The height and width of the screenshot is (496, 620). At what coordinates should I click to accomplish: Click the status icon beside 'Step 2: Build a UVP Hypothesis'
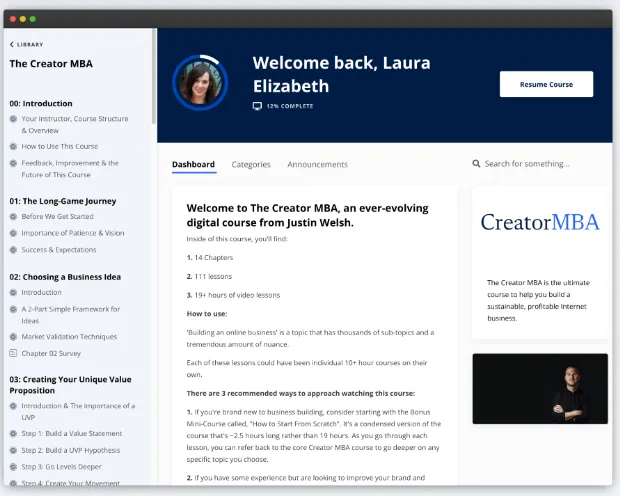pyautogui.click(x=13, y=450)
